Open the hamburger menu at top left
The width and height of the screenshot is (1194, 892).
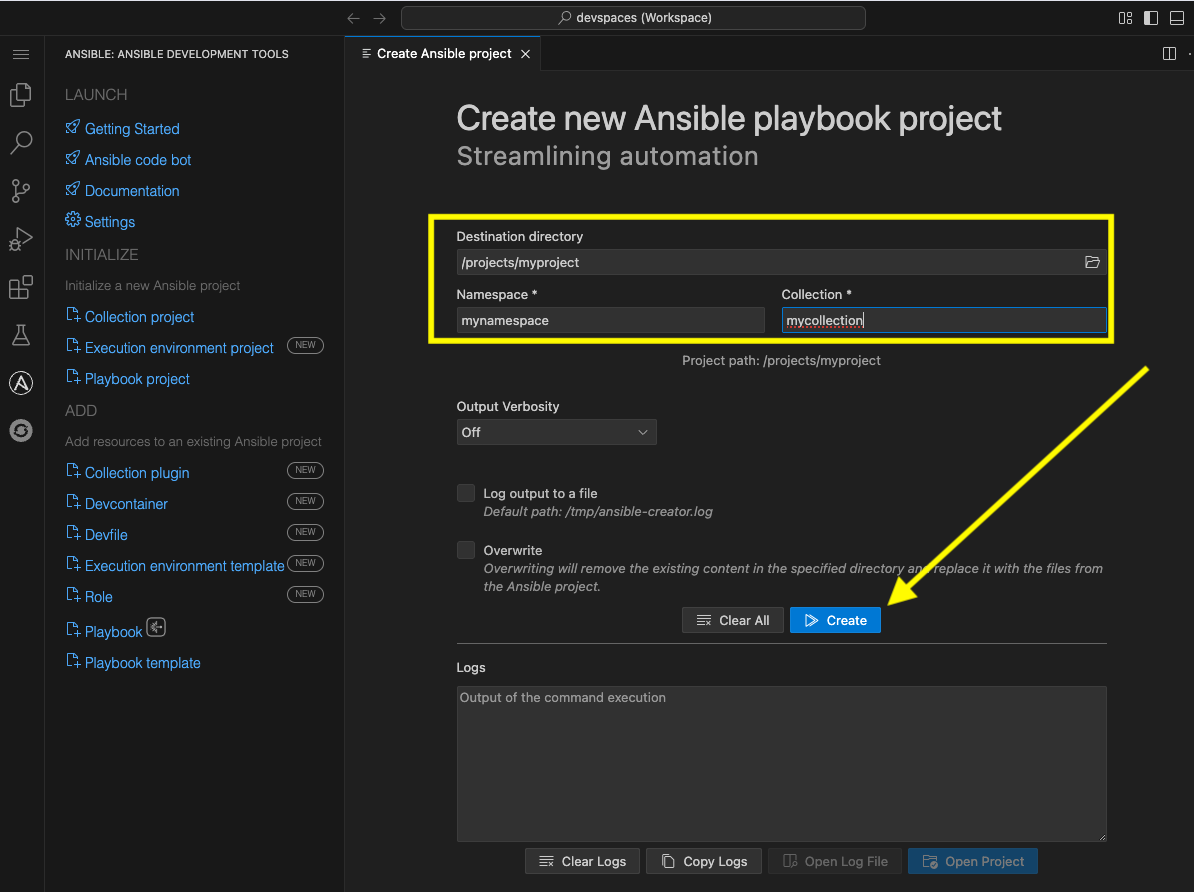tap(21, 55)
